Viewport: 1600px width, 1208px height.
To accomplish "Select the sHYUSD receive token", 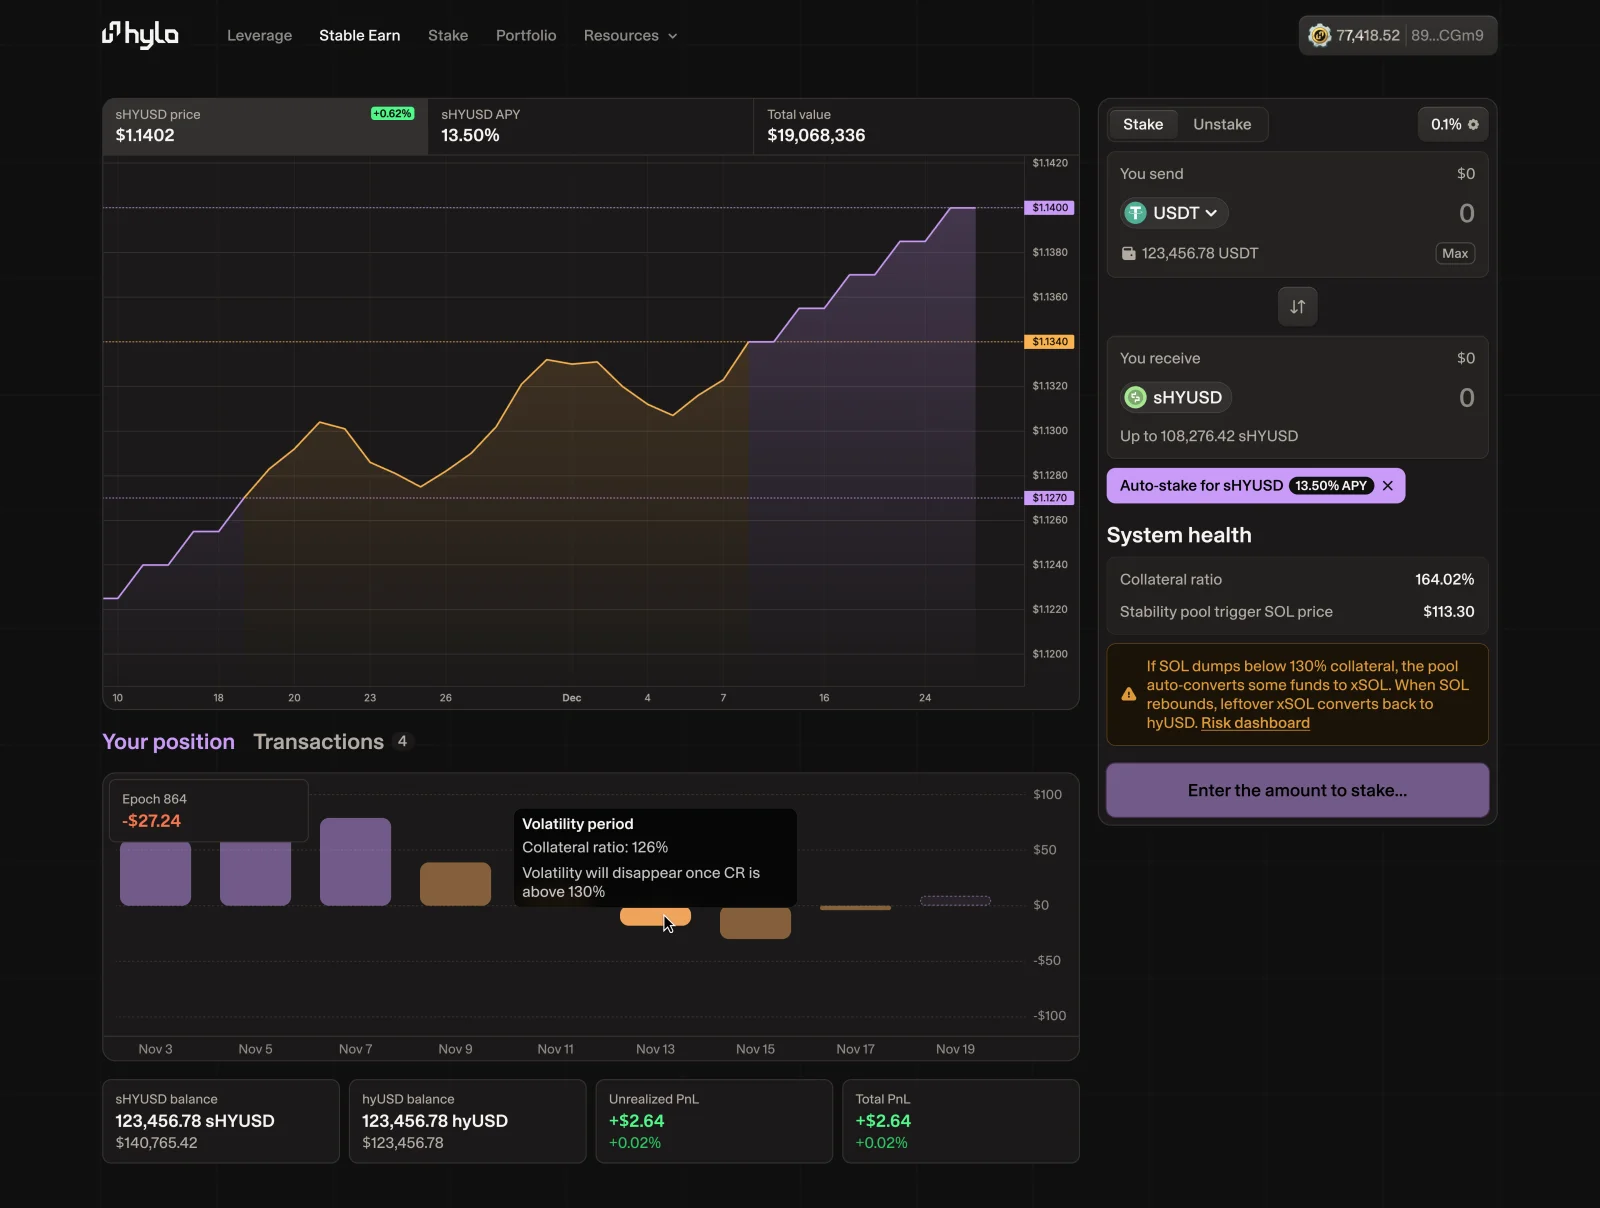I will click(1176, 397).
